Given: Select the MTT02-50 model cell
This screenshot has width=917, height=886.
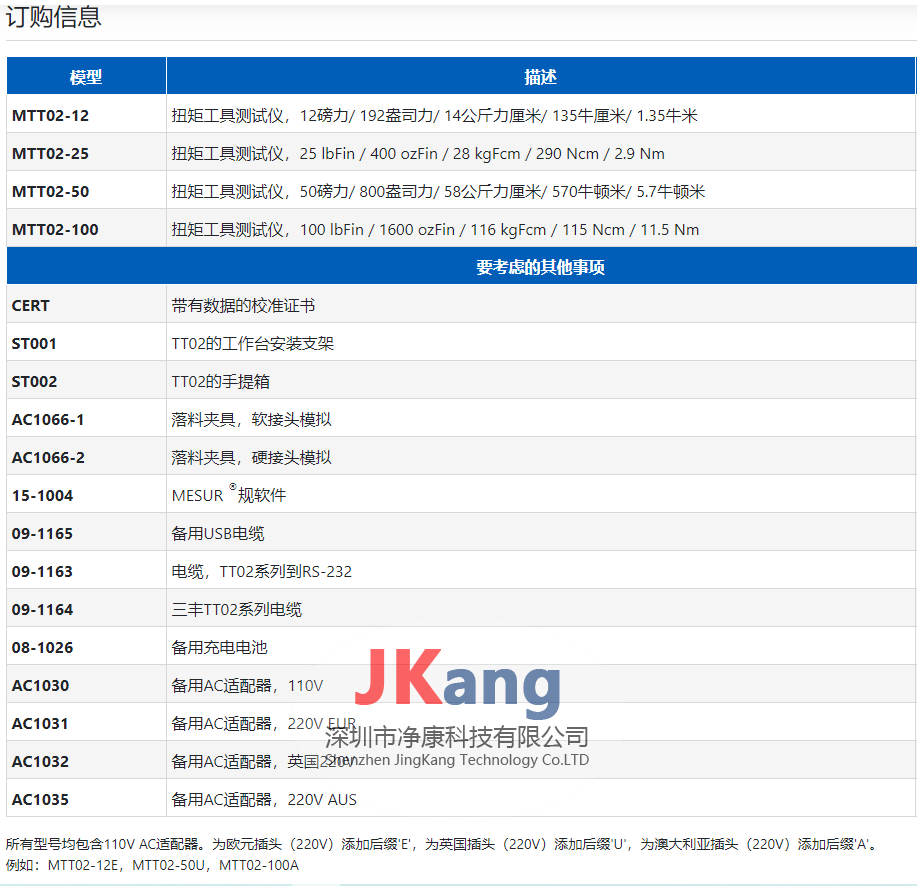Looking at the screenshot, I should tap(86, 191).
